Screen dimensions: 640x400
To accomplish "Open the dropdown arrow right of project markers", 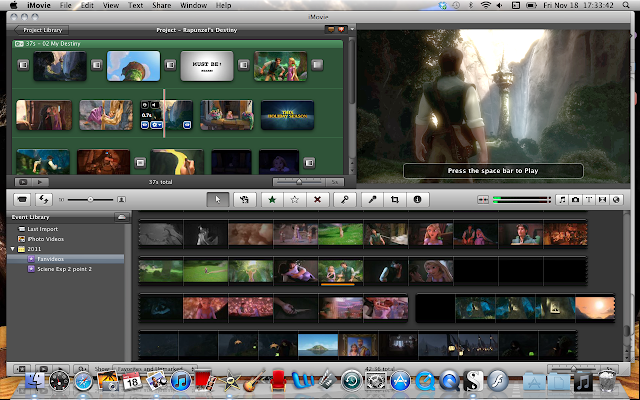I will [352, 29].
